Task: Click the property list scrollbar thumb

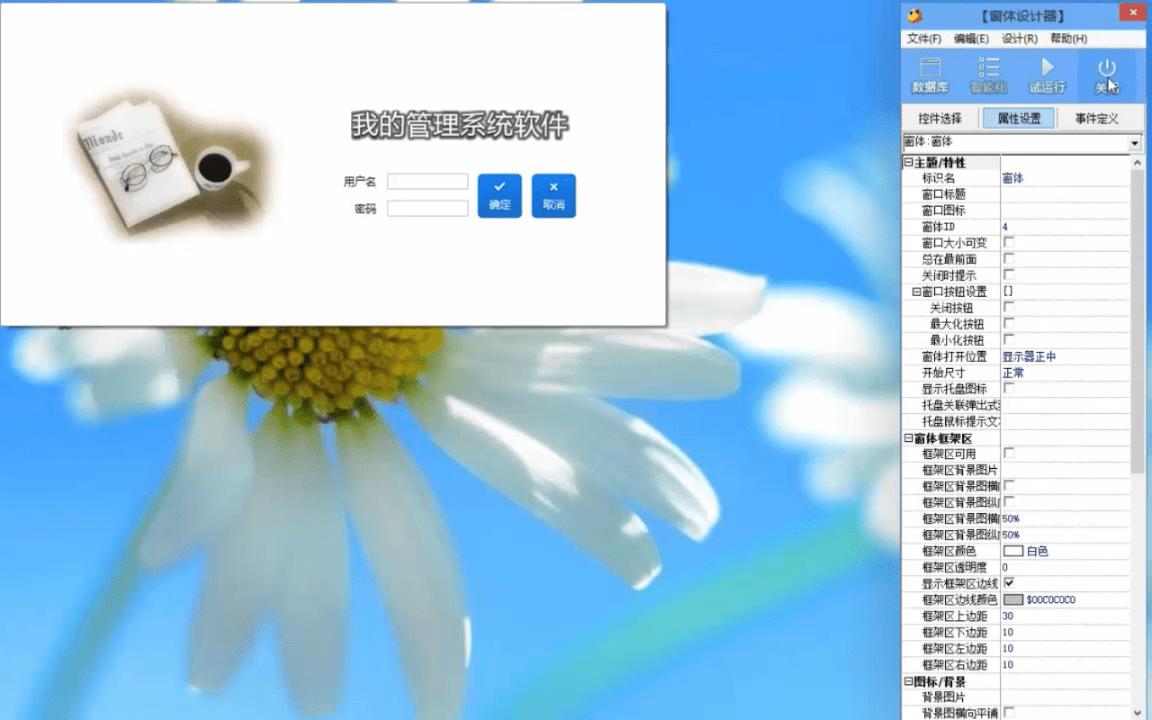Action: pyautogui.click(x=1137, y=321)
